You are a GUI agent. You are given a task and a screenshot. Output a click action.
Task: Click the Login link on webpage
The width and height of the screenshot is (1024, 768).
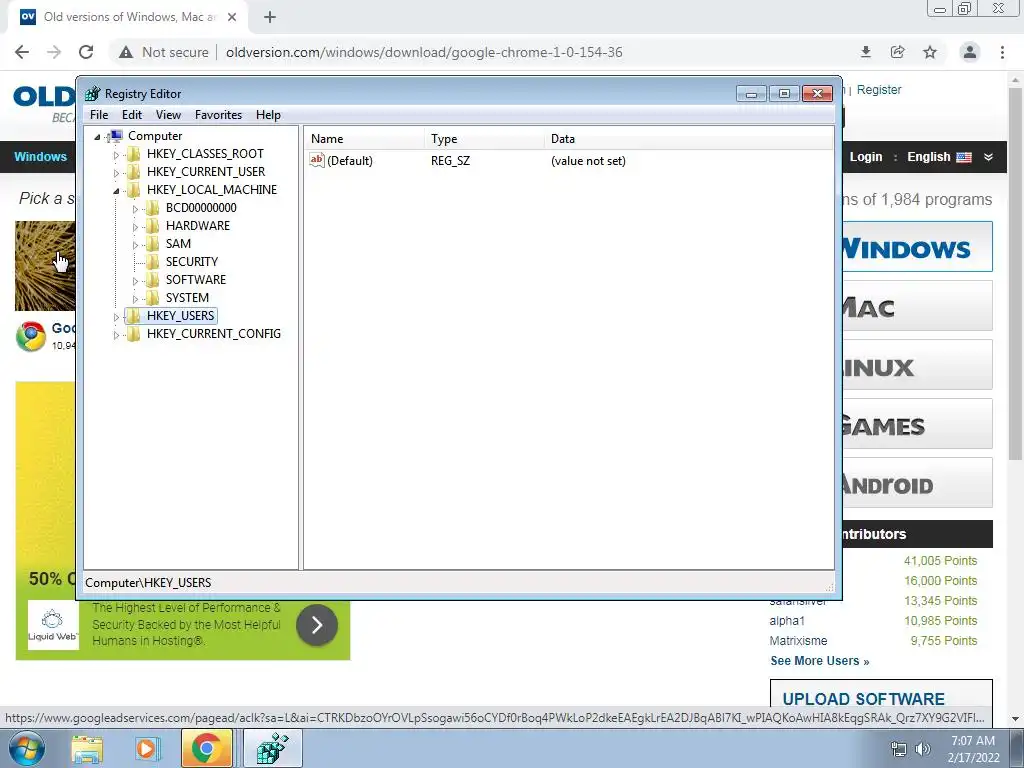coord(866,157)
